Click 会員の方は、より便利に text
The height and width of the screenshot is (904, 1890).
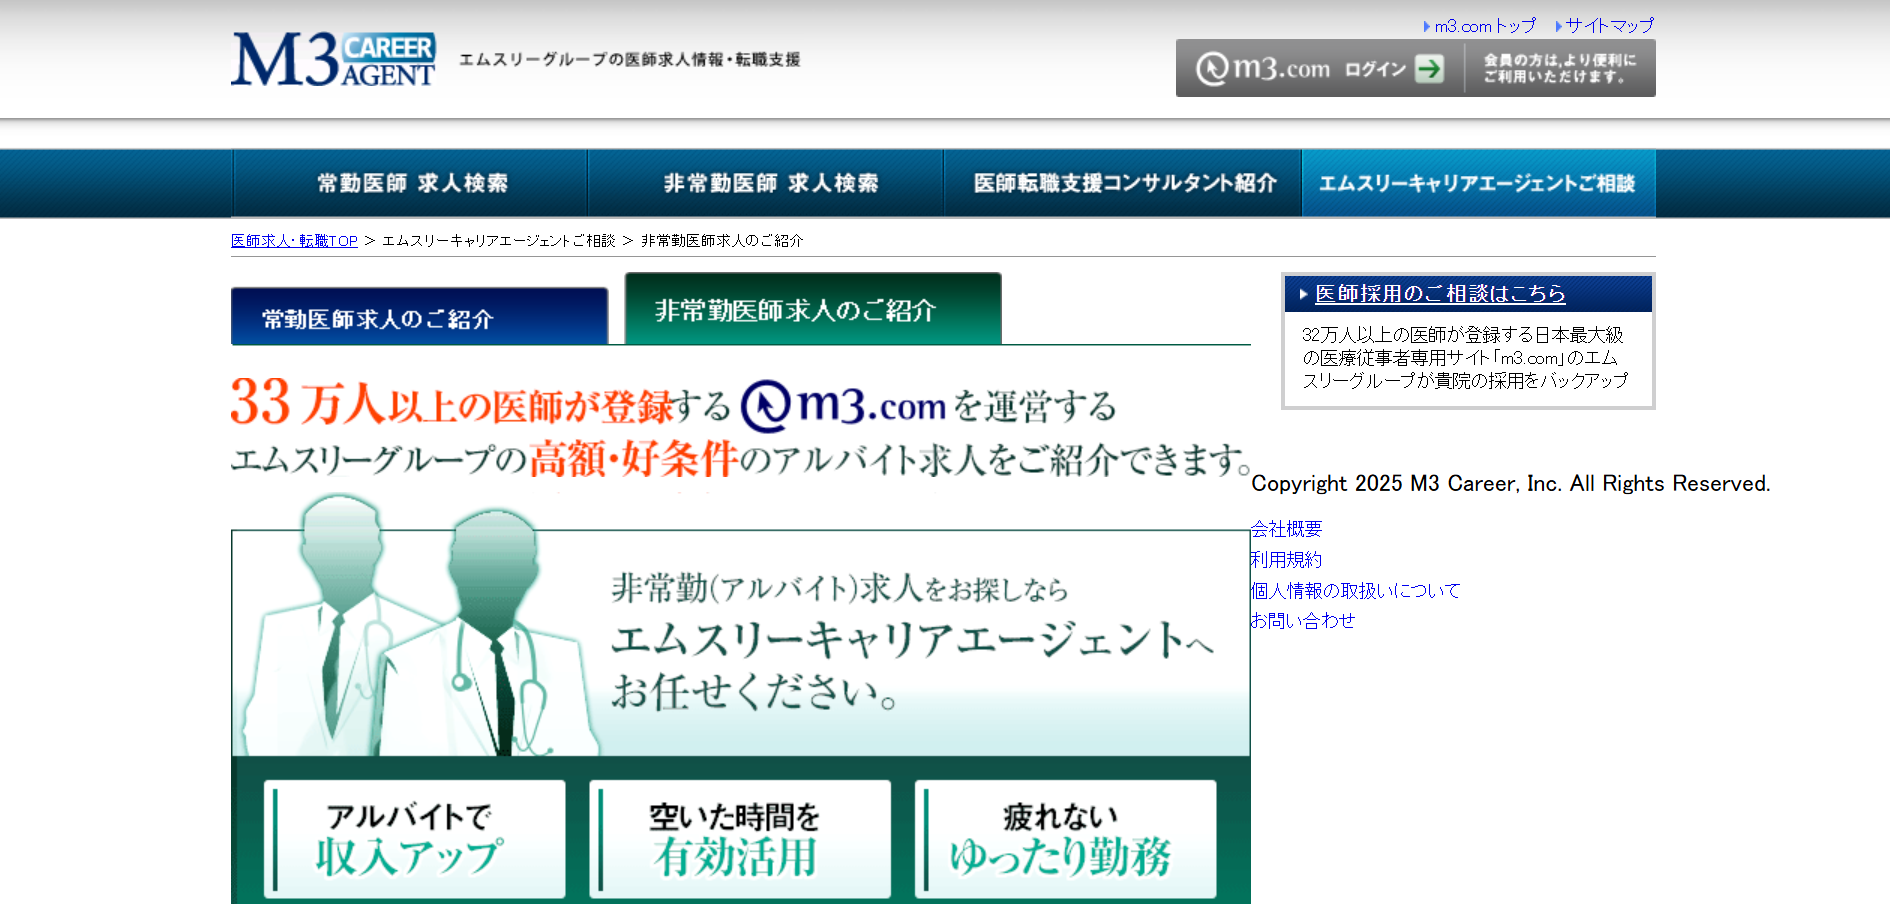[x=1560, y=68]
